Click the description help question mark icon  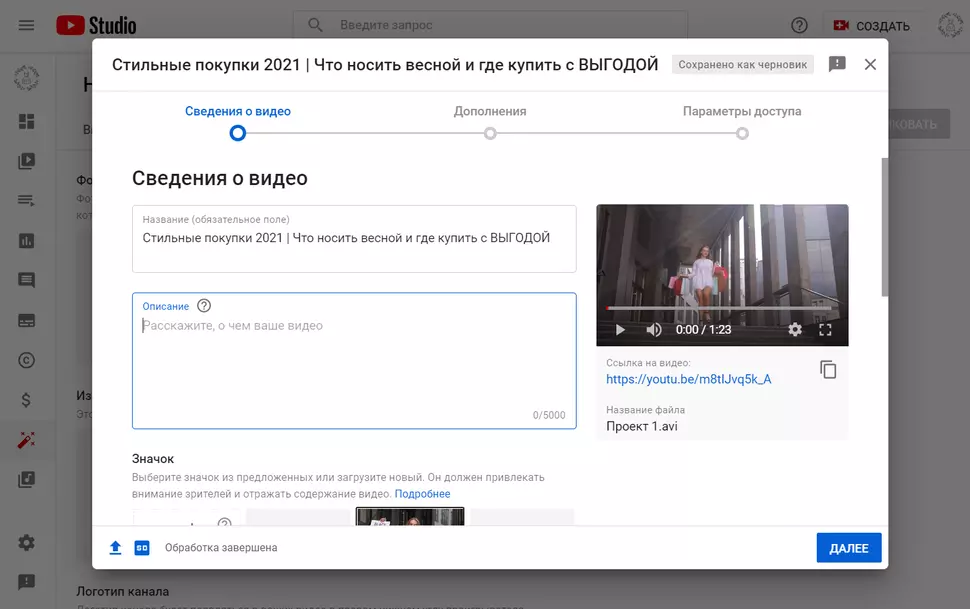204,306
